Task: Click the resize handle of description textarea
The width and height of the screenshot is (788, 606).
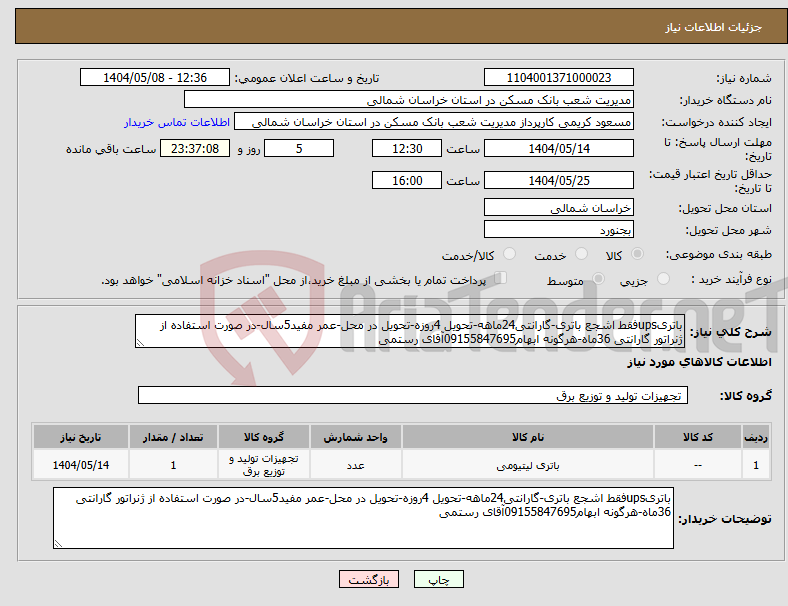Action: pos(140,343)
